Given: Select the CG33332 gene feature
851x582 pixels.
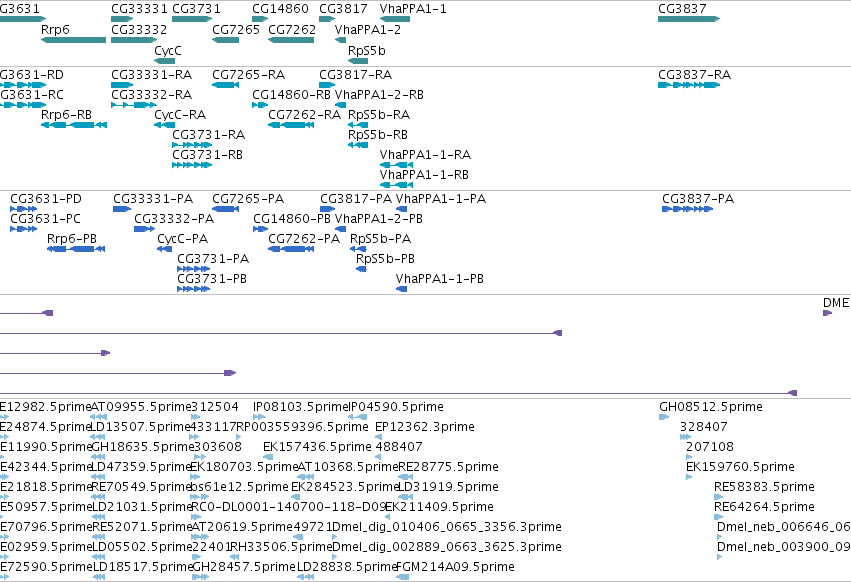Looking at the screenshot, I should point(134,40).
